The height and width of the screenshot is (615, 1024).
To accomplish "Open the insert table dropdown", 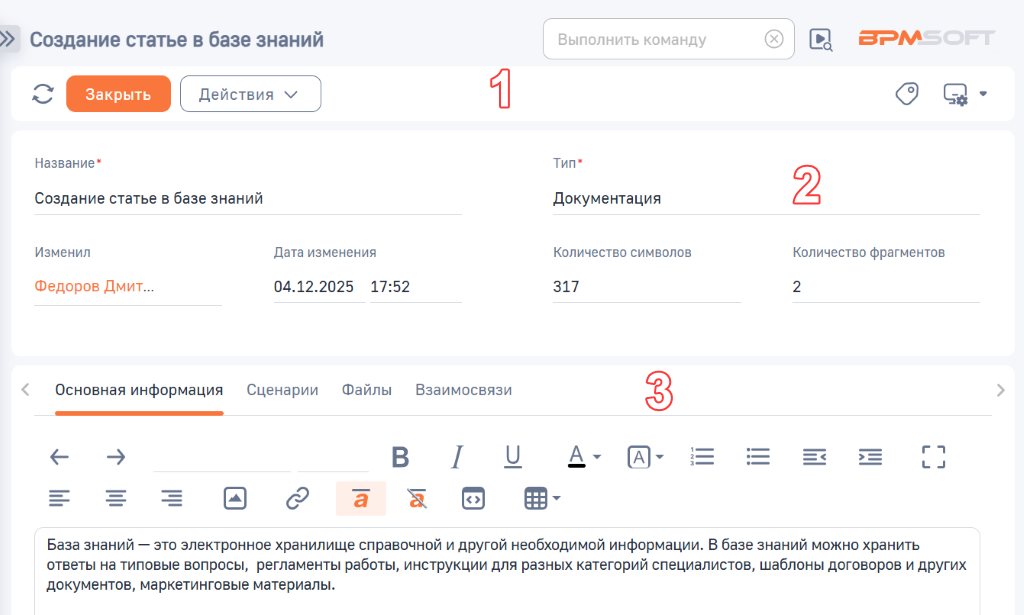I will [542, 499].
